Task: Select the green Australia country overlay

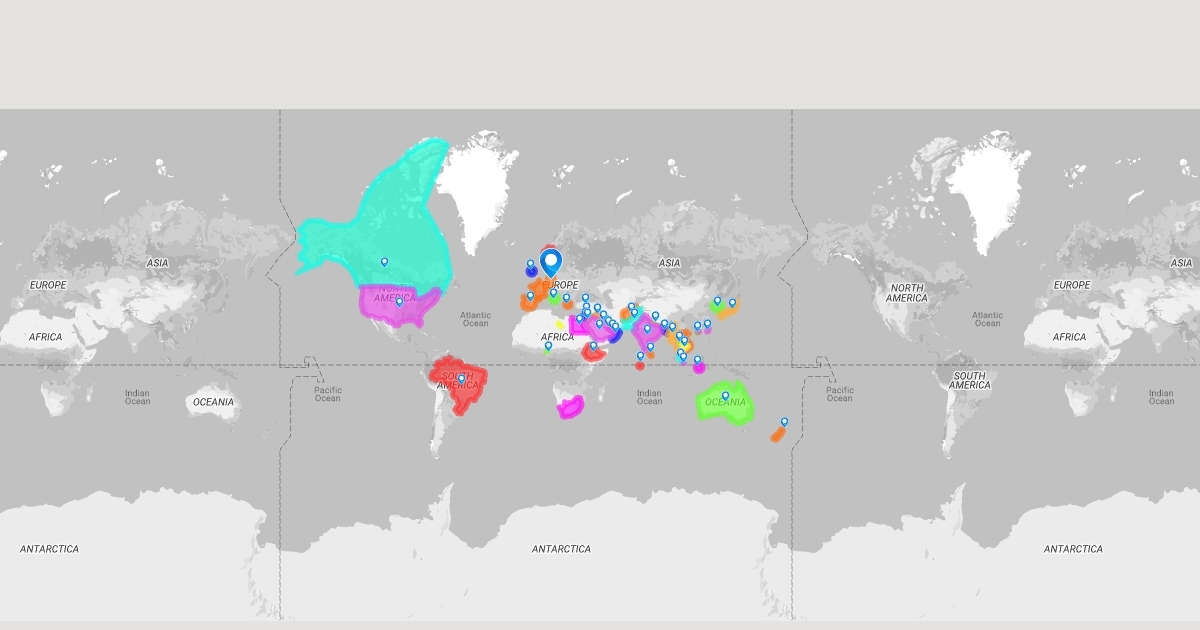Action: (723, 402)
